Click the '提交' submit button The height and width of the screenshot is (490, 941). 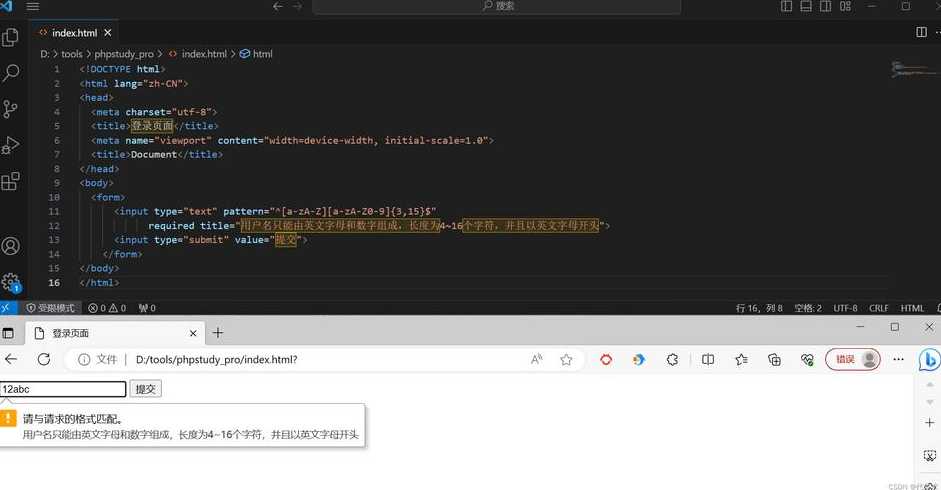click(x=145, y=389)
